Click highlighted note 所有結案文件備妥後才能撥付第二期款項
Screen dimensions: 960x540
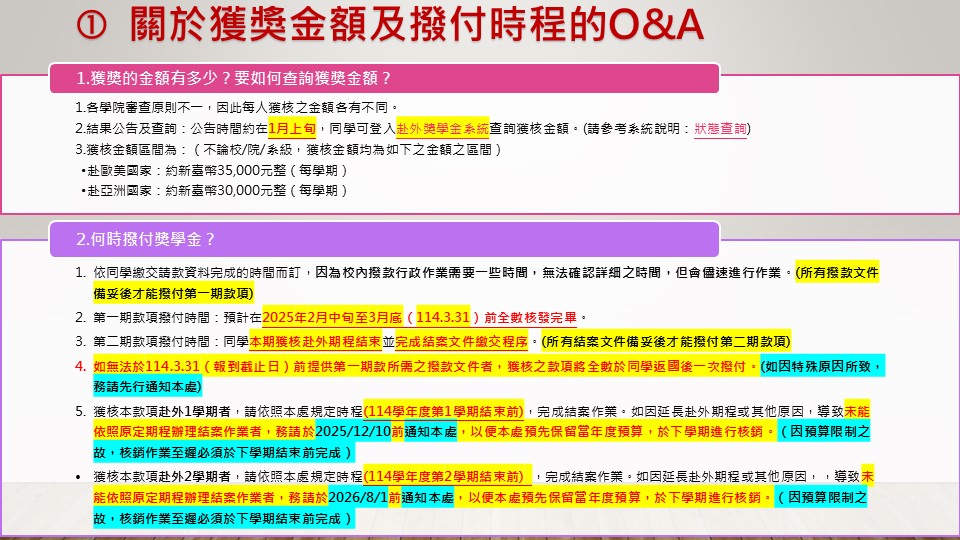pos(666,341)
